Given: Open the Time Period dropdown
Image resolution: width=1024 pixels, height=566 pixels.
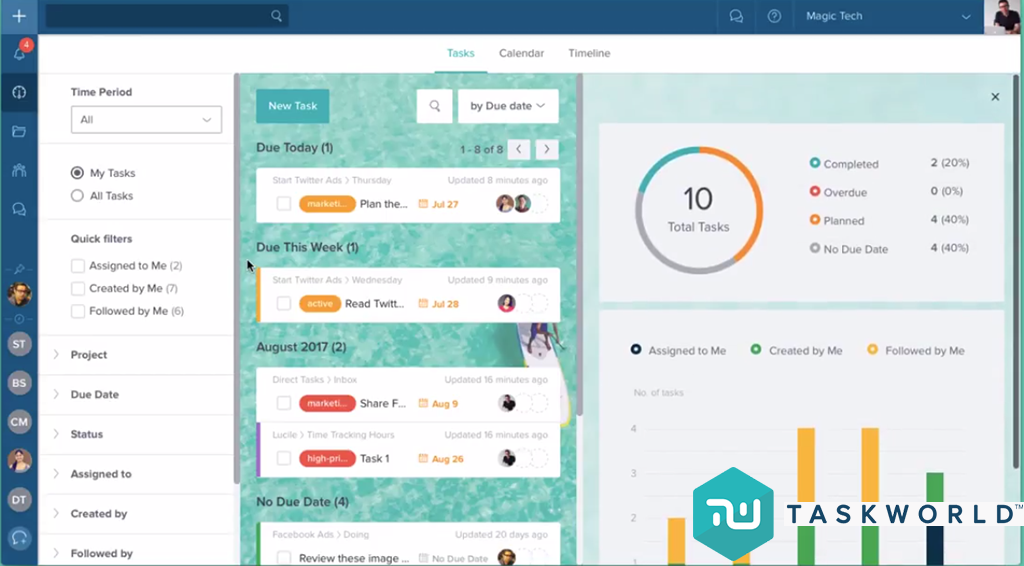Looking at the screenshot, I should 146,120.
